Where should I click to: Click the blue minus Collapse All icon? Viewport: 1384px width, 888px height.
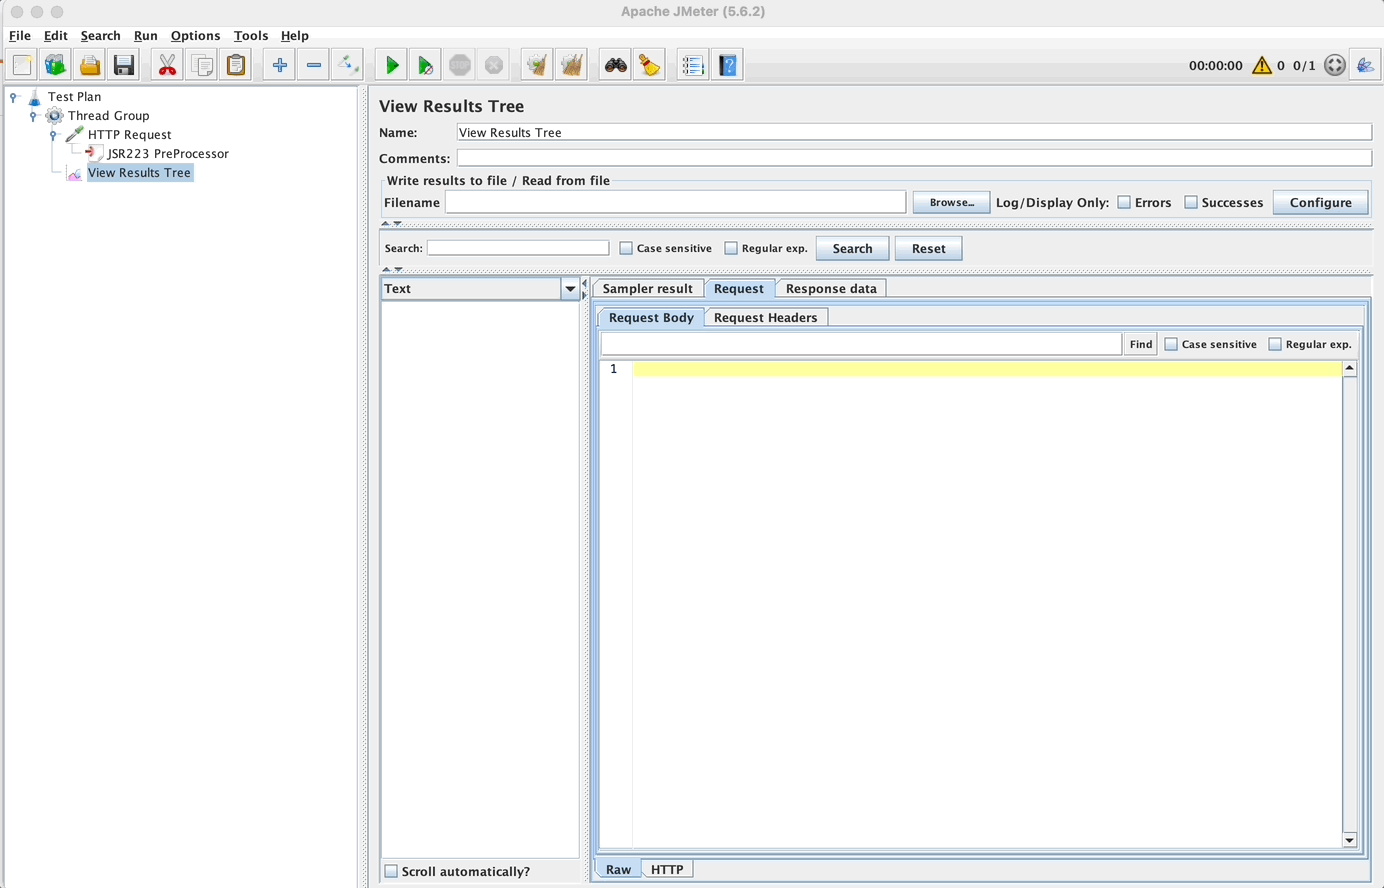314,66
